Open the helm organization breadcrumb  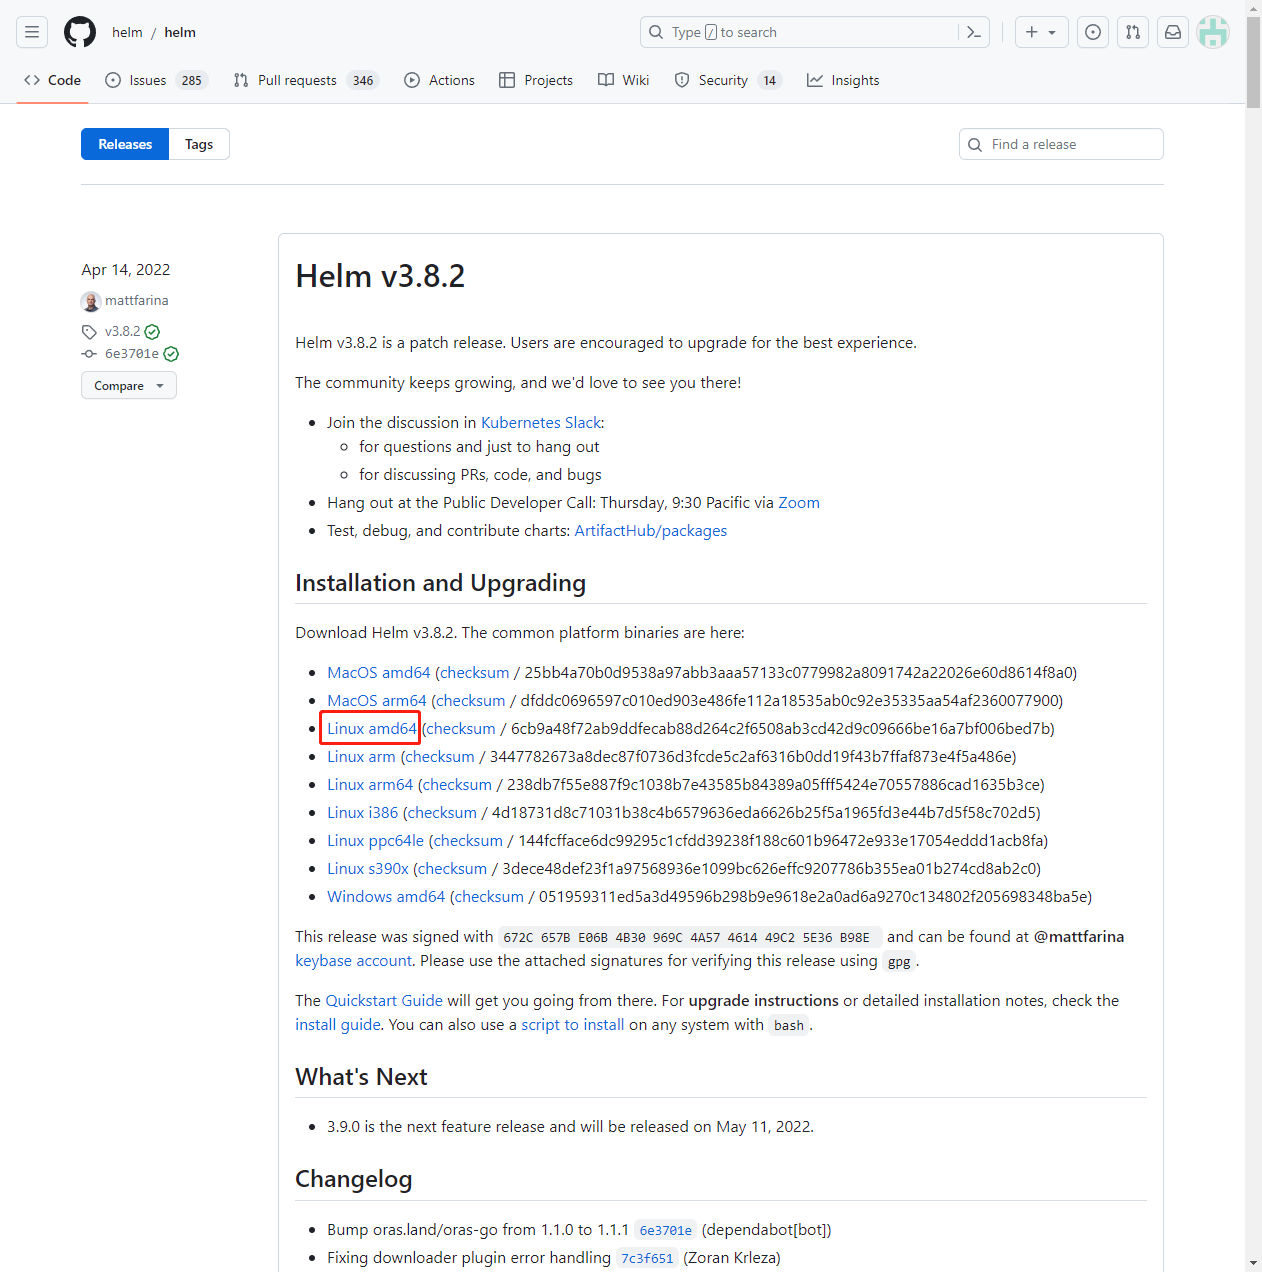[x=127, y=32]
